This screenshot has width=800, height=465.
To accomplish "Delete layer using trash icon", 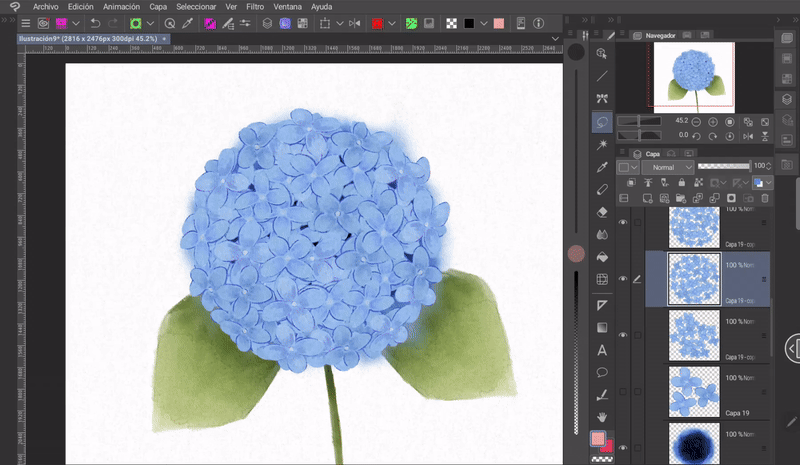I will [x=763, y=199].
